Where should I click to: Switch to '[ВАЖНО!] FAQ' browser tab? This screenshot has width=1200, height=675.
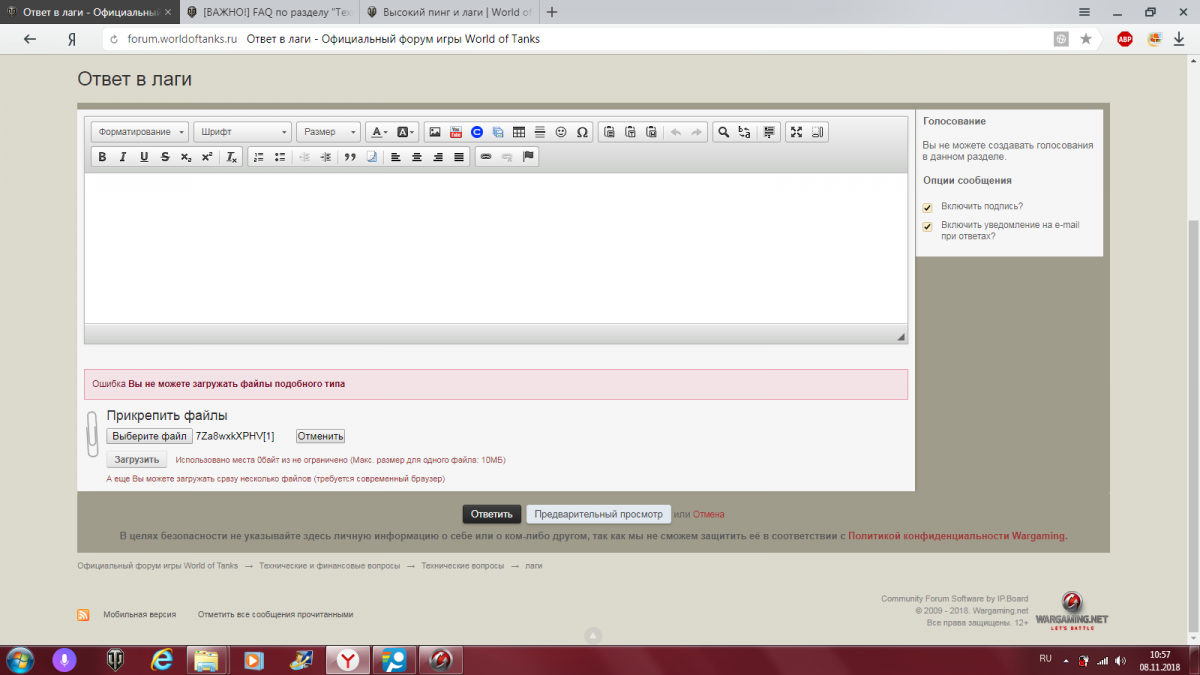point(270,12)
